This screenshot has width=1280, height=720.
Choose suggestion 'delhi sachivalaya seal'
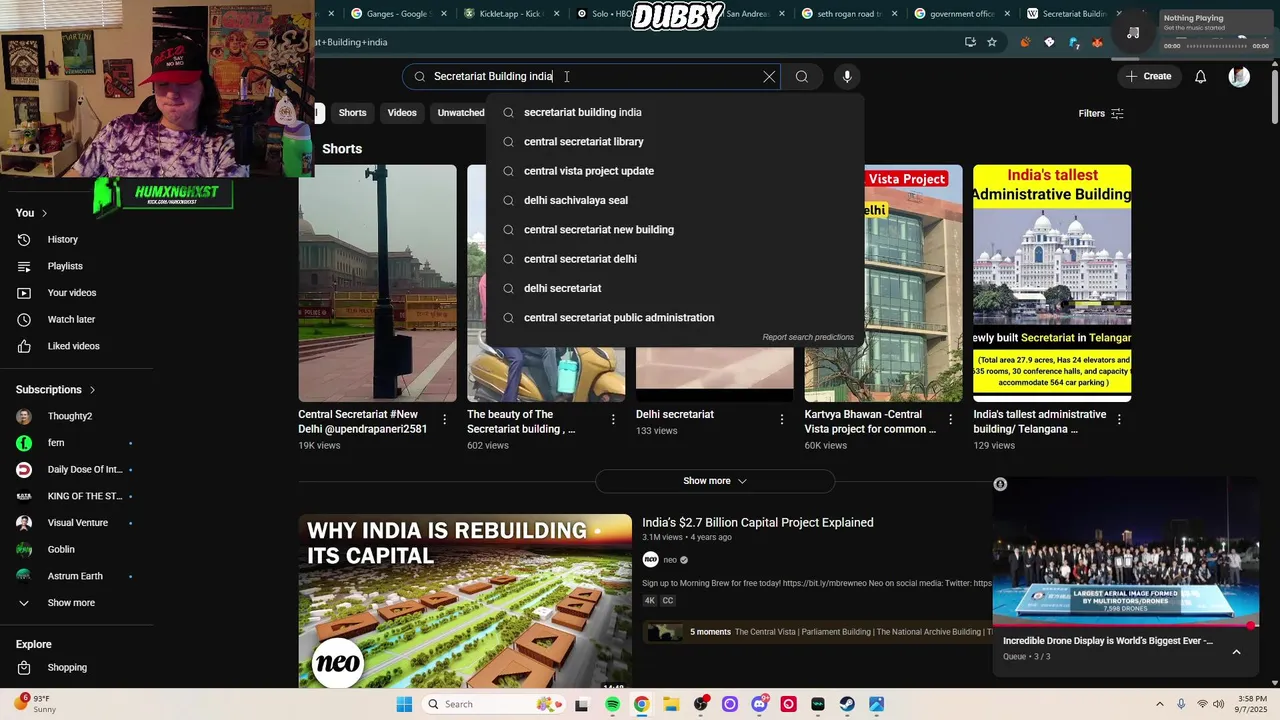[675, 200]
